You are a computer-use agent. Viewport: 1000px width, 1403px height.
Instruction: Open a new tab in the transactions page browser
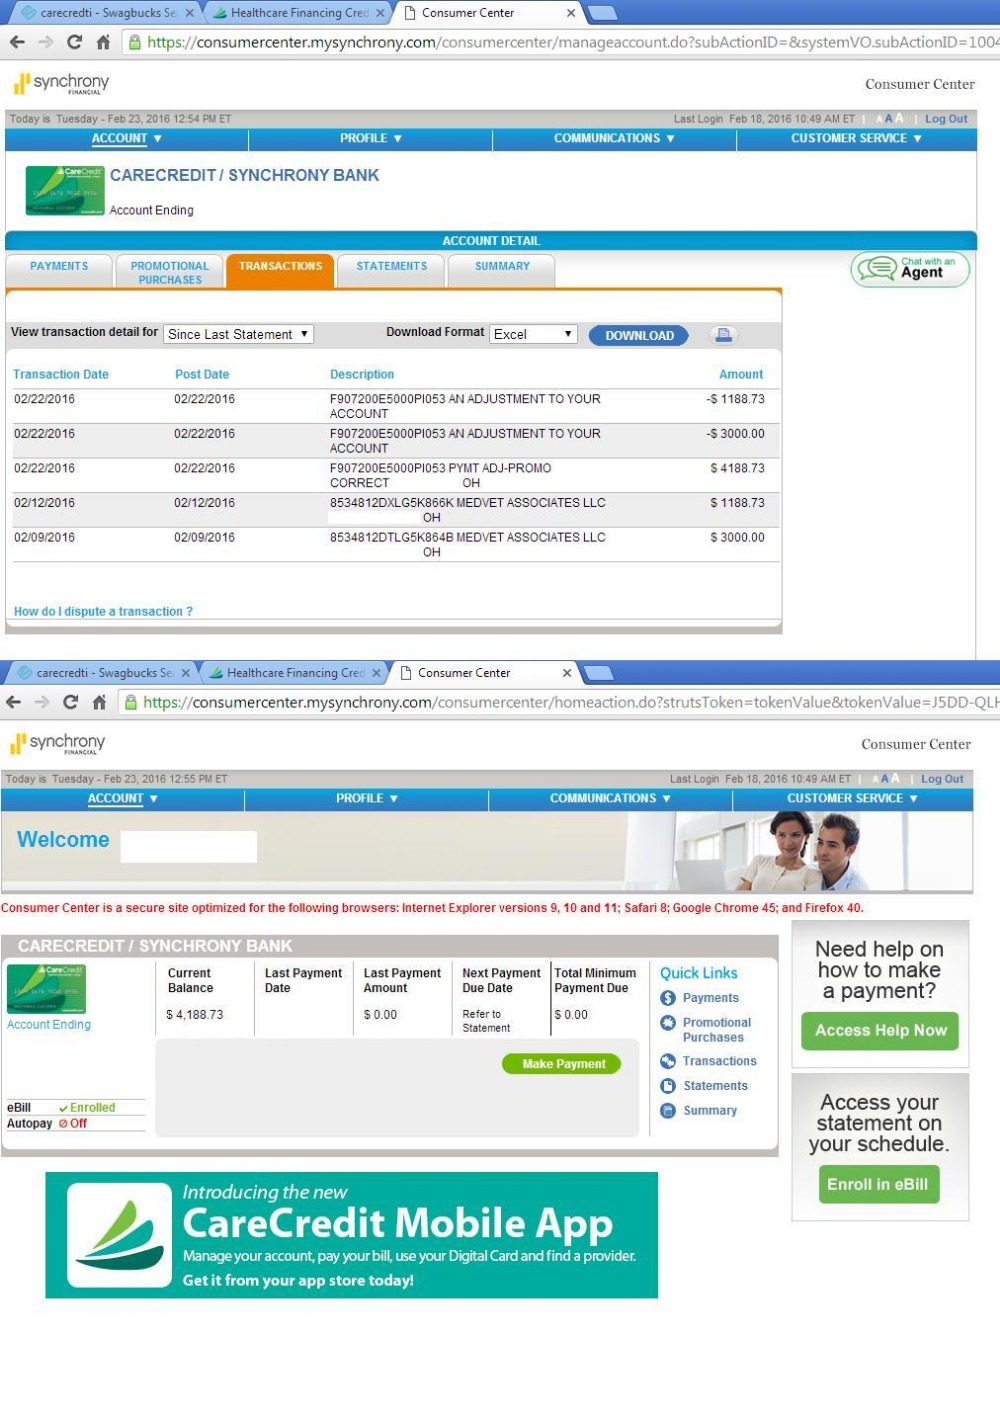(x=602, y=13)
